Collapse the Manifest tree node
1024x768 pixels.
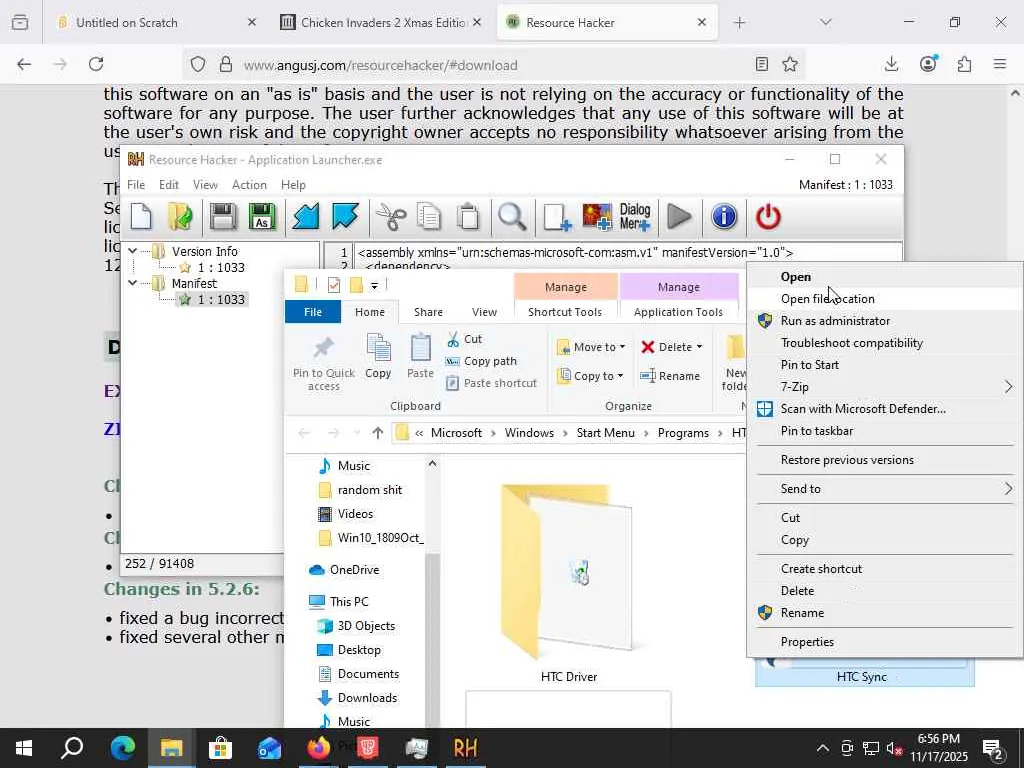tap(133, 283)
